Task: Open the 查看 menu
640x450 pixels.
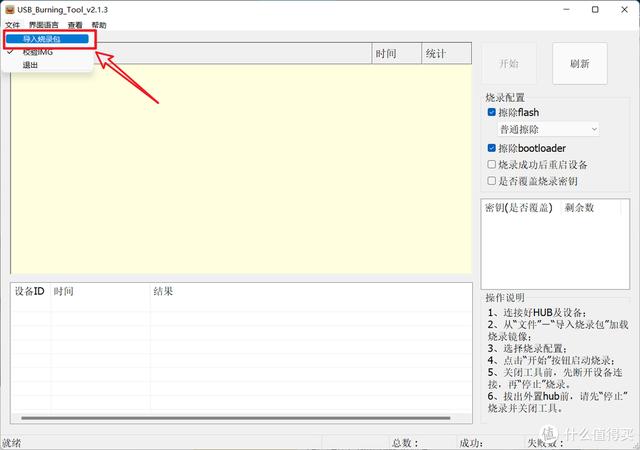Action: 75,25
